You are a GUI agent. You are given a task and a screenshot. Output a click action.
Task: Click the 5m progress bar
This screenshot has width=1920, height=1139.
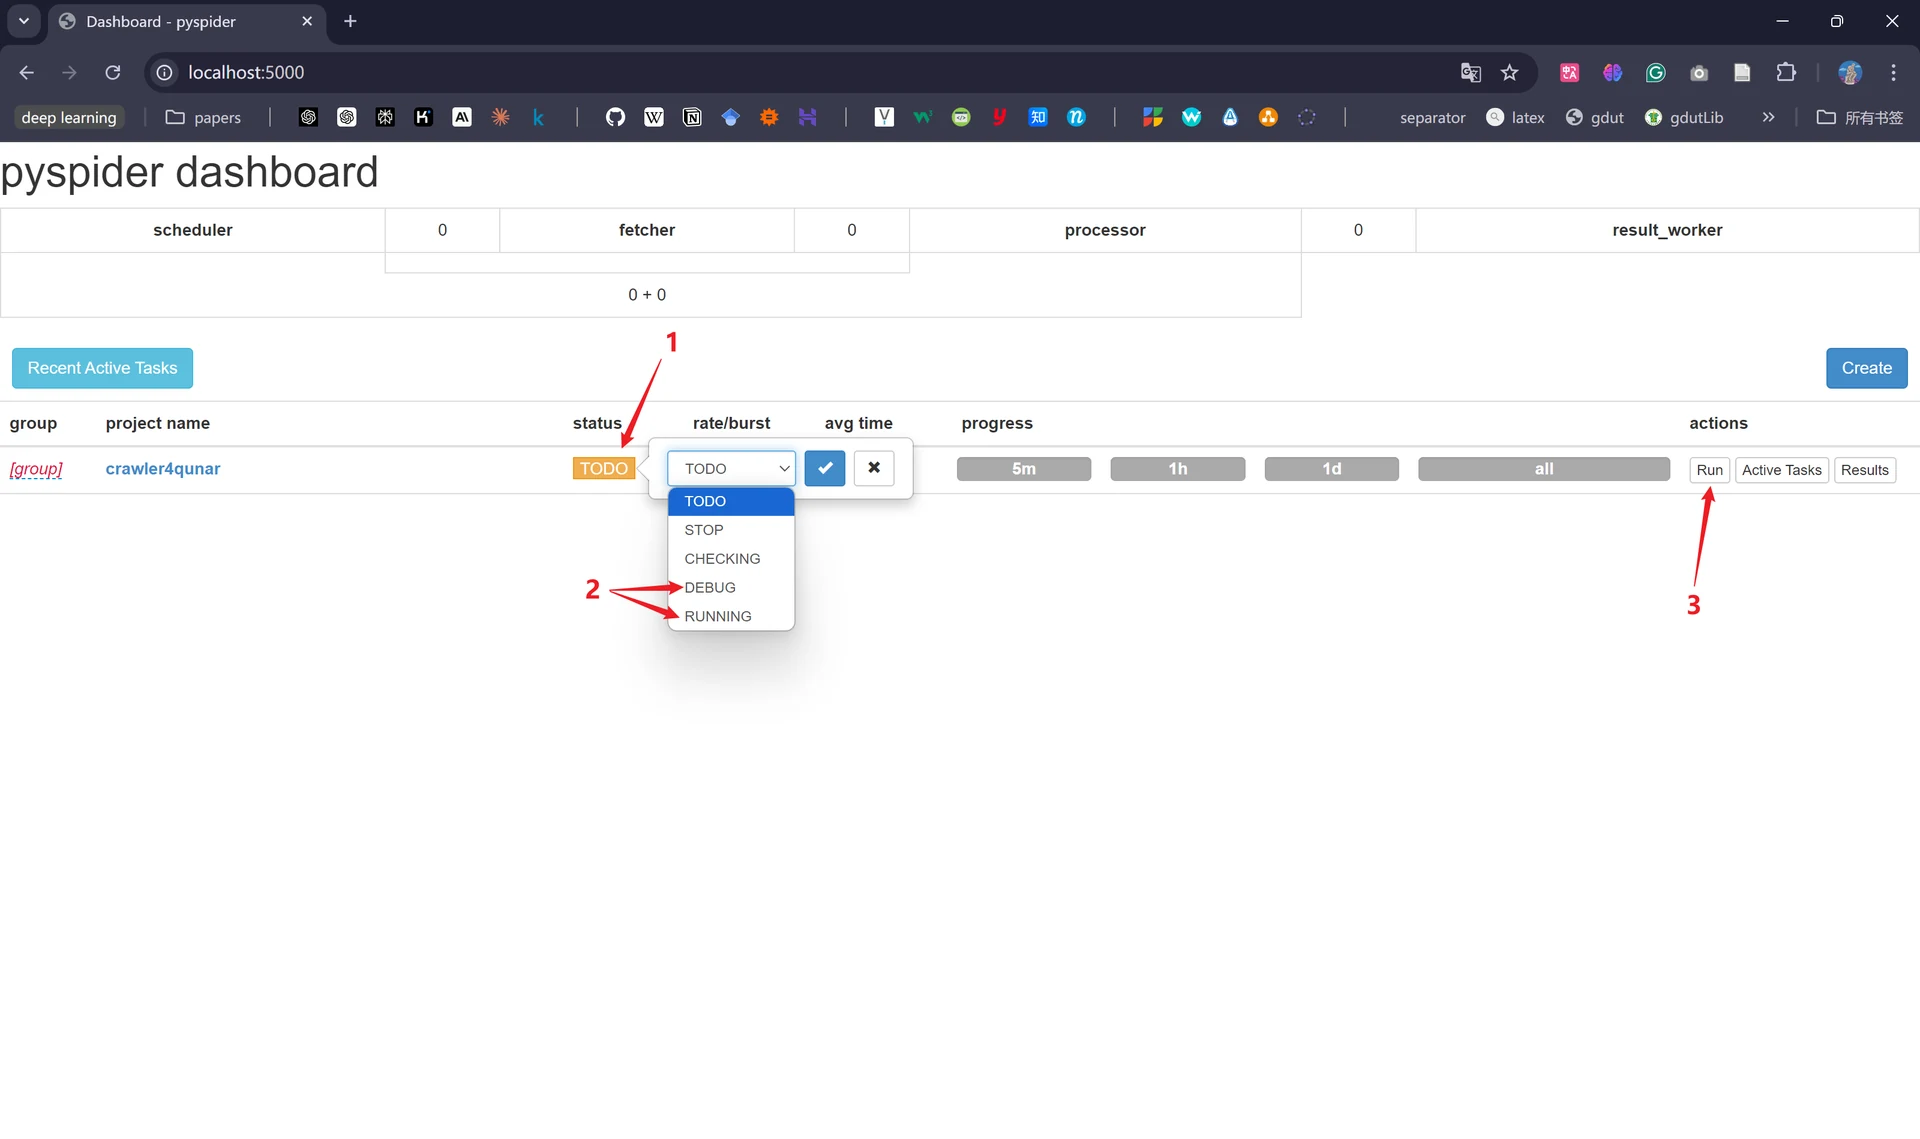[x=1024, y=469]
